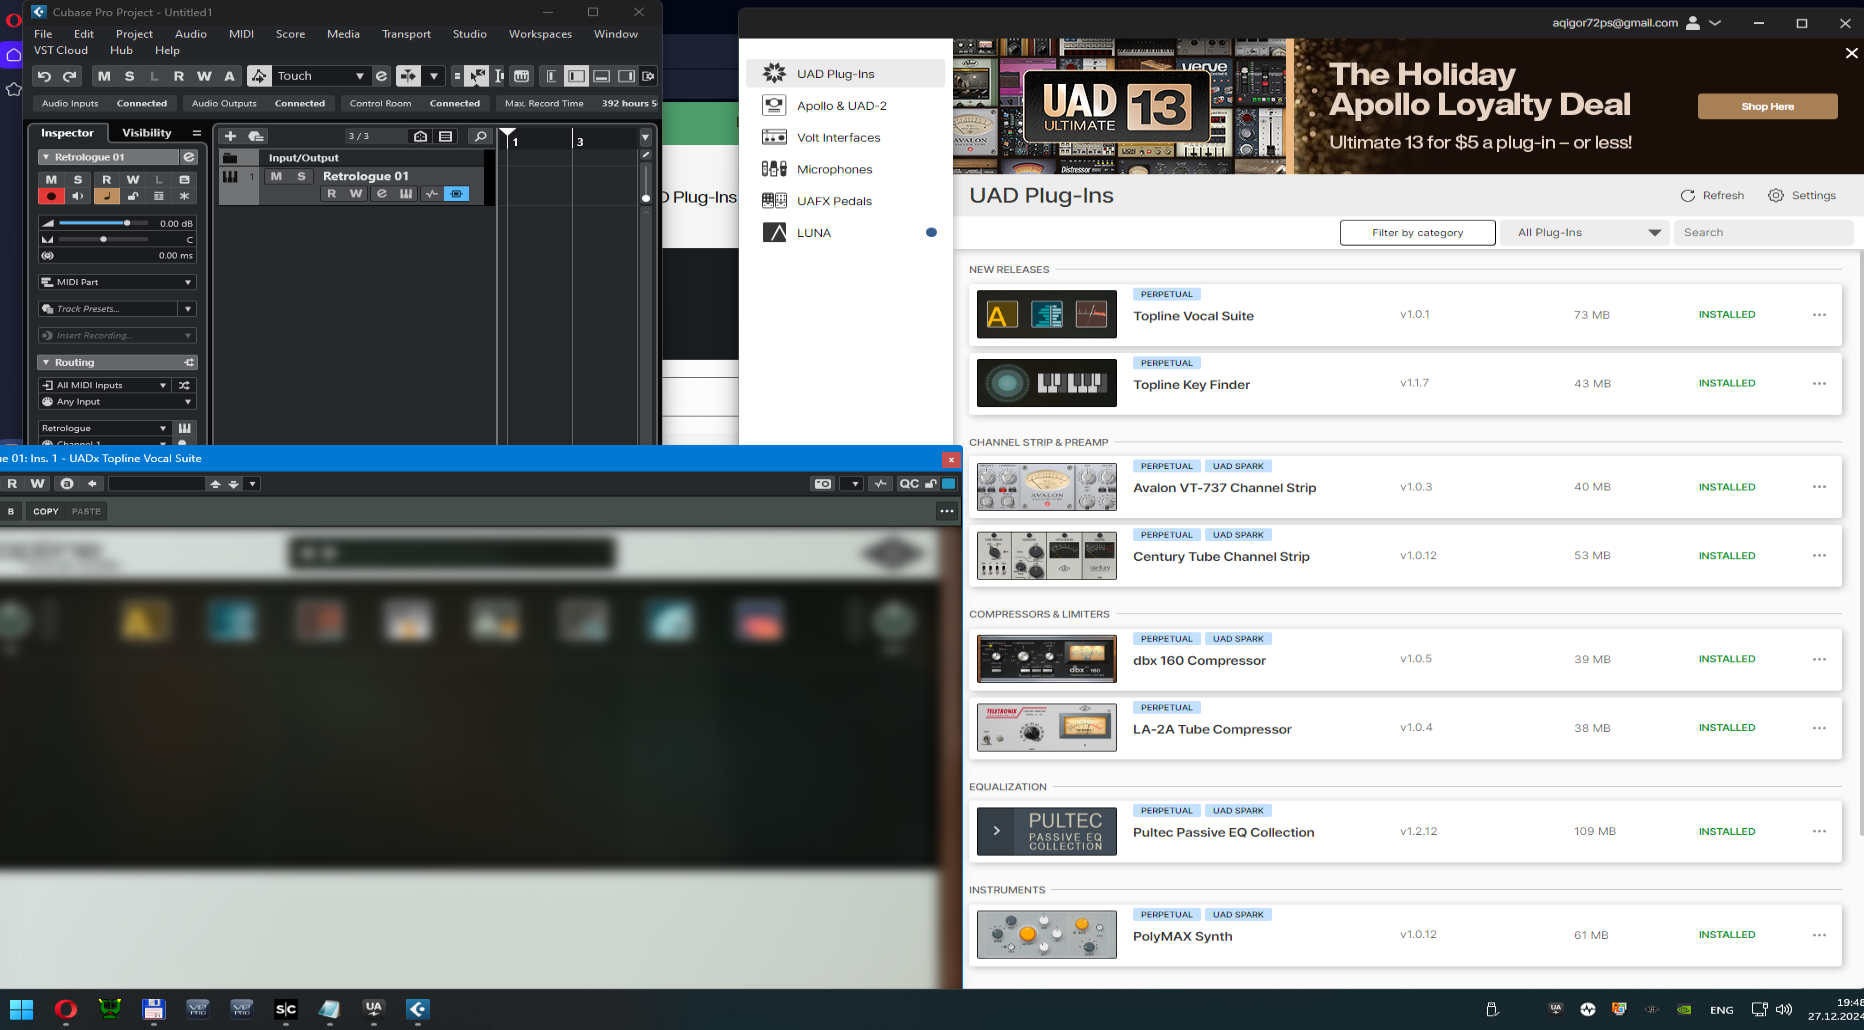This screenshot has width=1864, height=1030.
Task: Open the All MIDI Inputs dropdown
Action: [104, 385]
